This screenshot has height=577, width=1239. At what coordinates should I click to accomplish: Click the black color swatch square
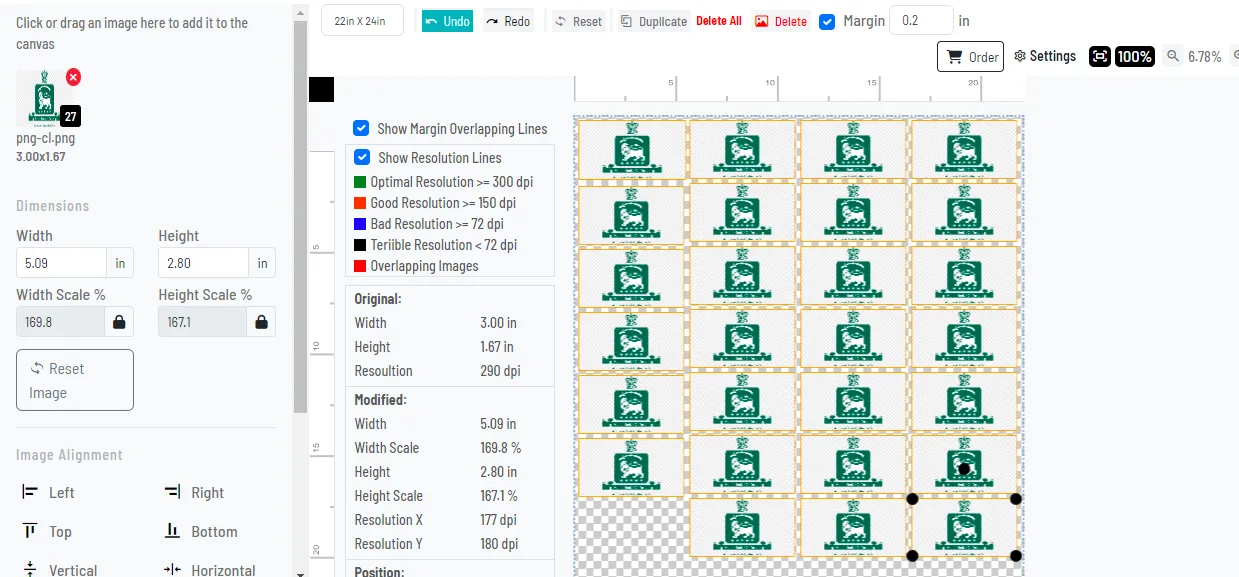(x=321, y=90)
